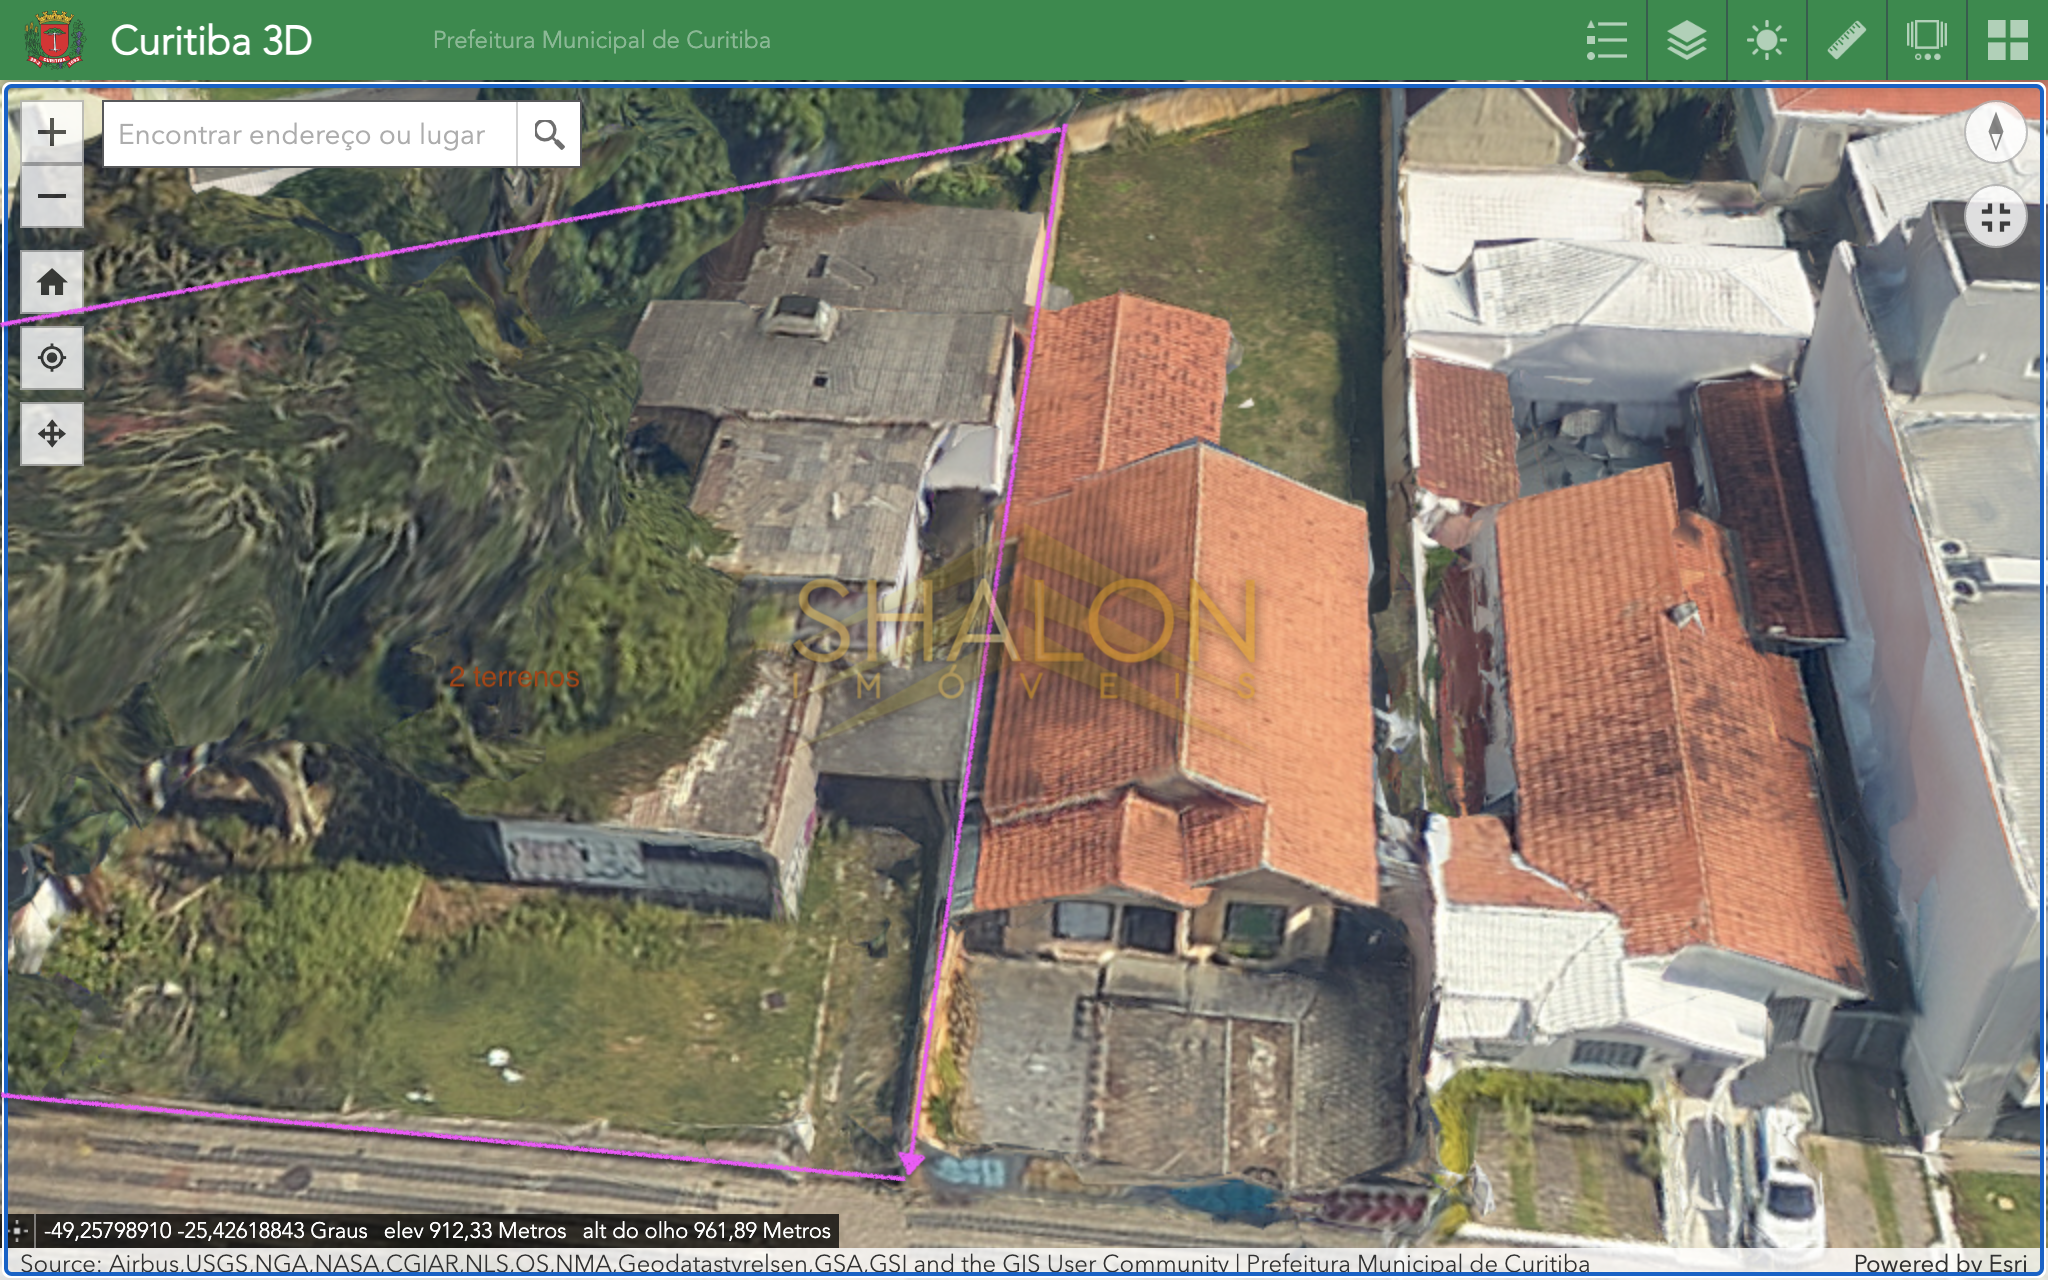Focus the address search input field

tap(310, 134)
